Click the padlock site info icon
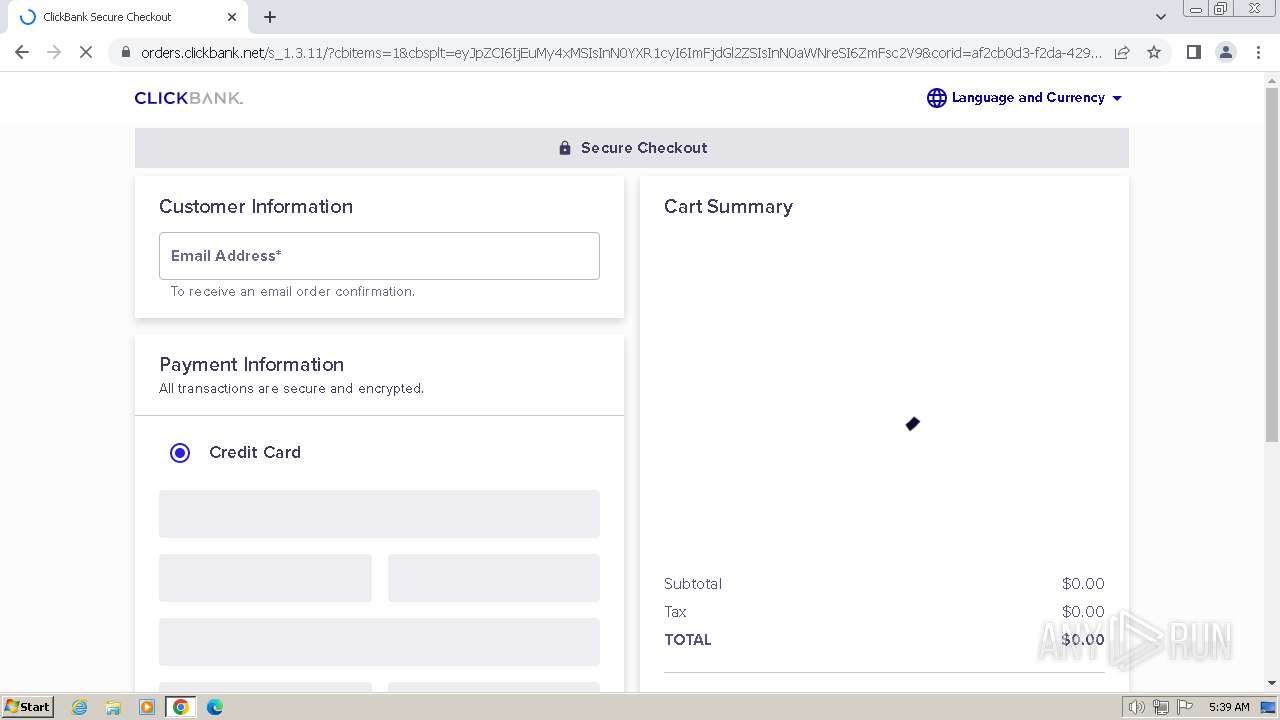This screenshot has width=1280, height=720. (125, 52)
